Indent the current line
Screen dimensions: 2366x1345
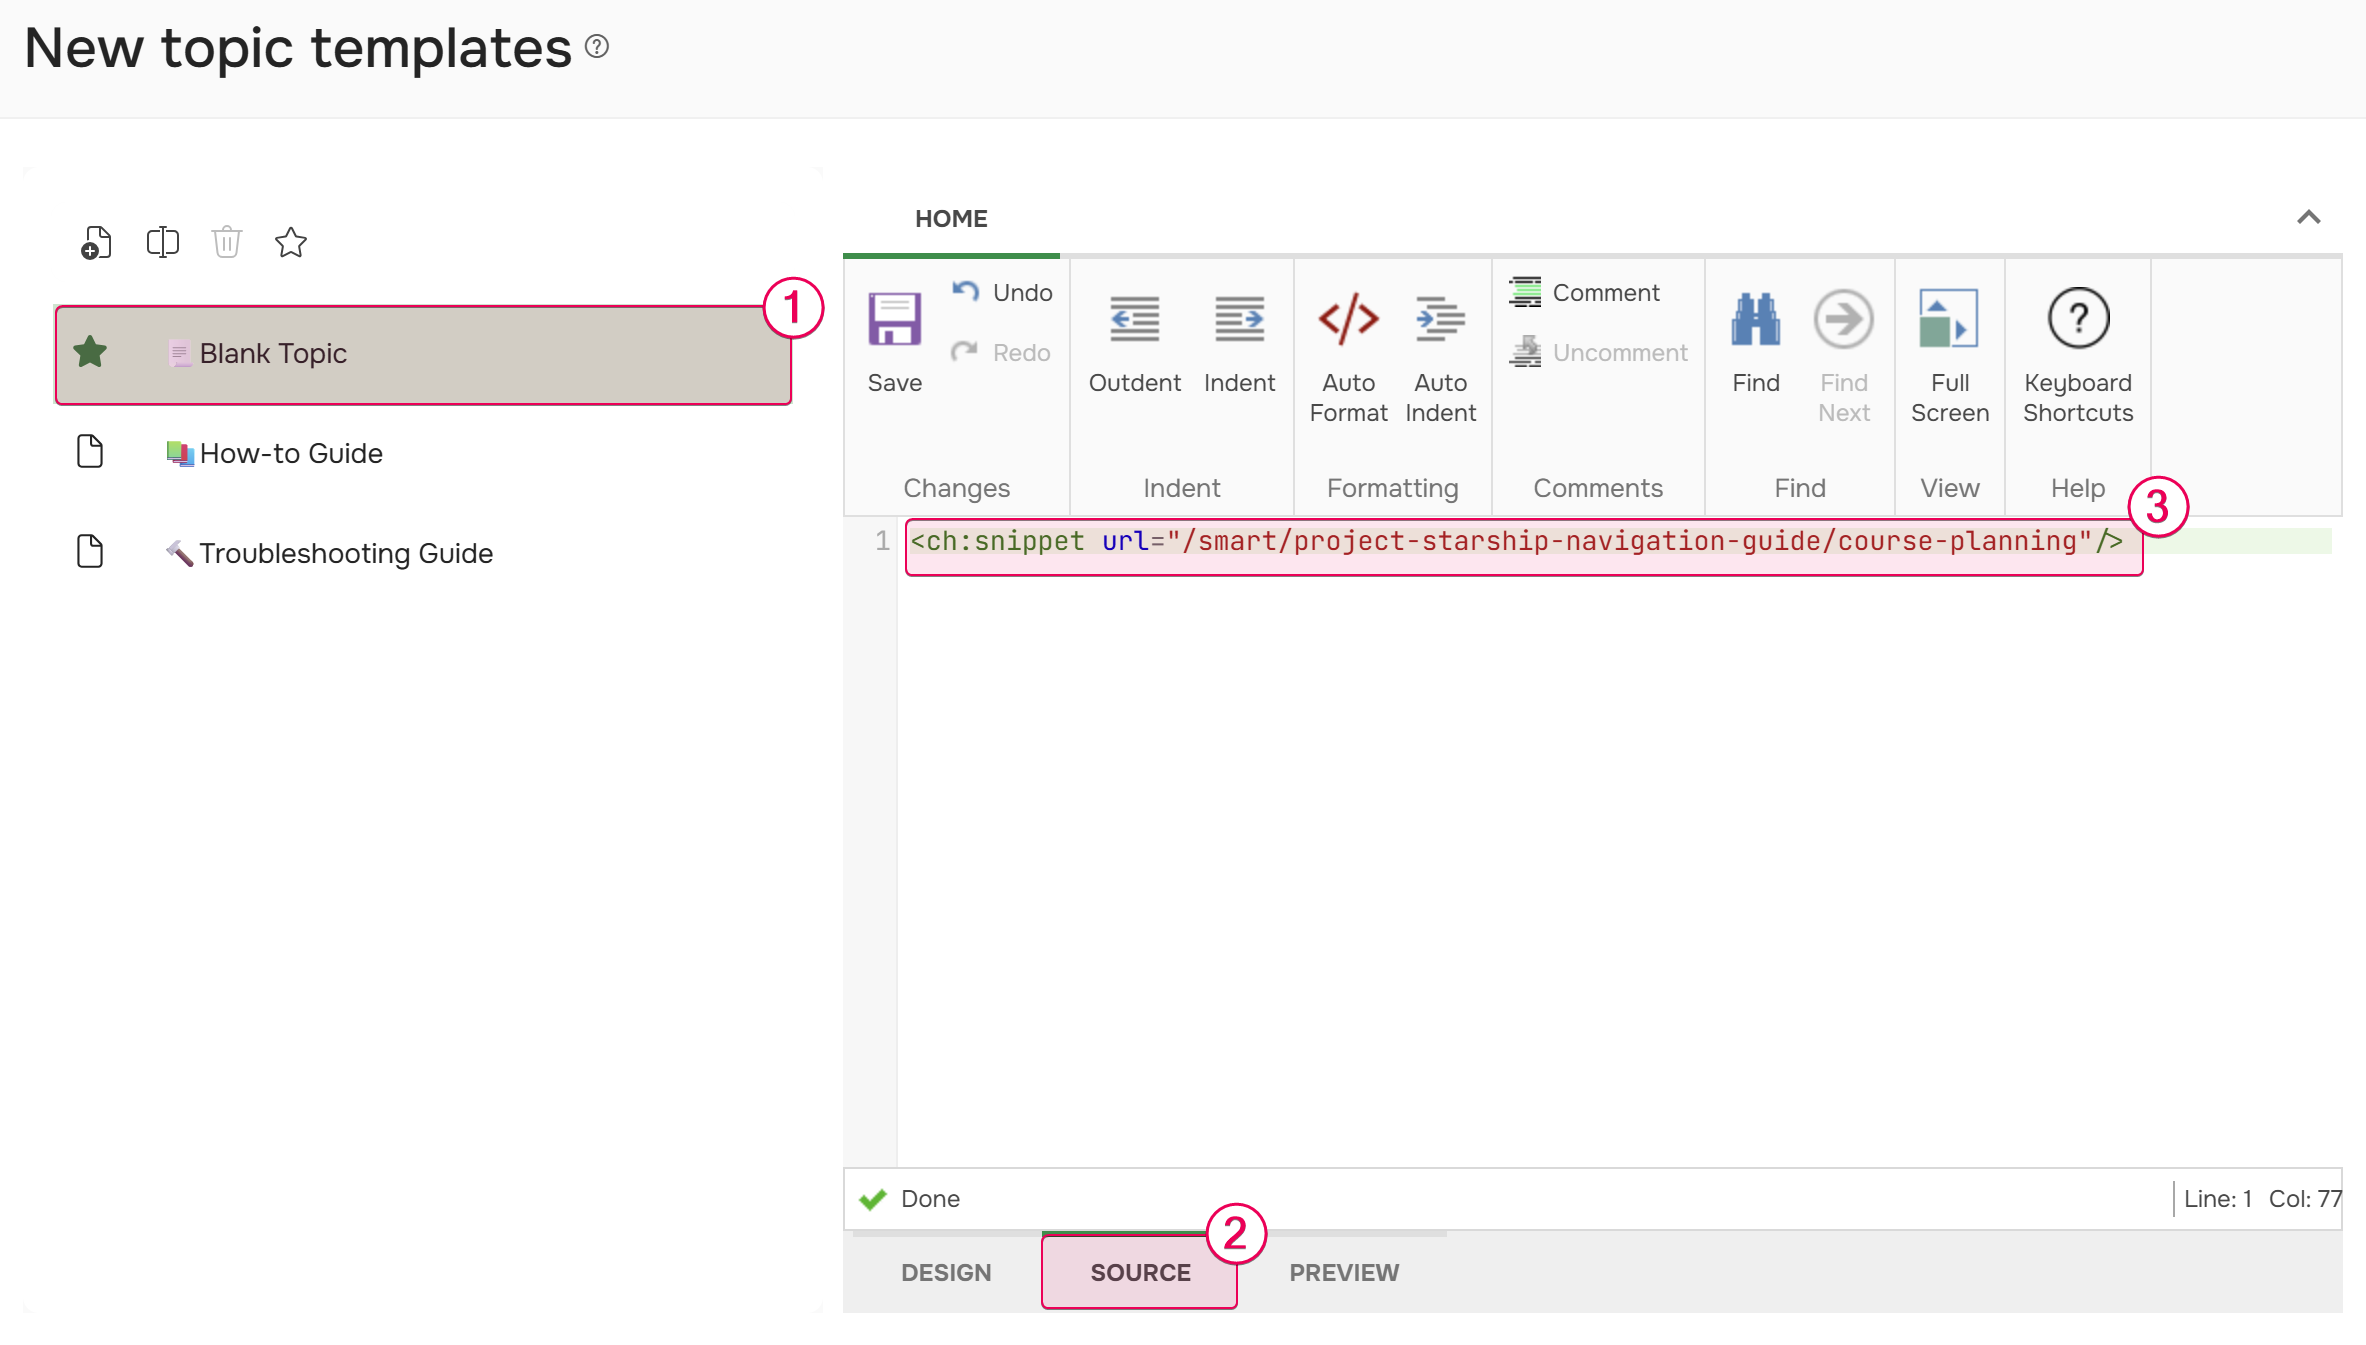pos(1239,340)
